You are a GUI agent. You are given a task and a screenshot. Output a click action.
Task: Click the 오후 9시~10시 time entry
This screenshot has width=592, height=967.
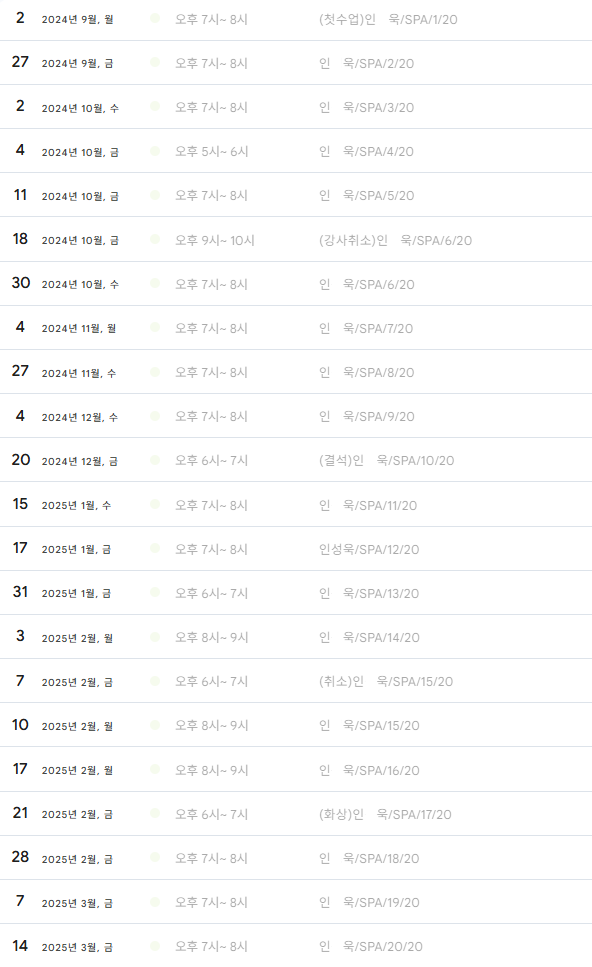215,241
